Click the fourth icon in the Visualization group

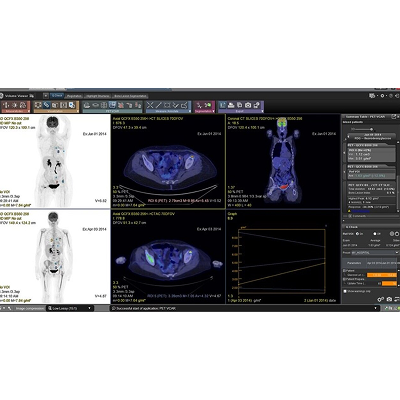click(63, 105)
